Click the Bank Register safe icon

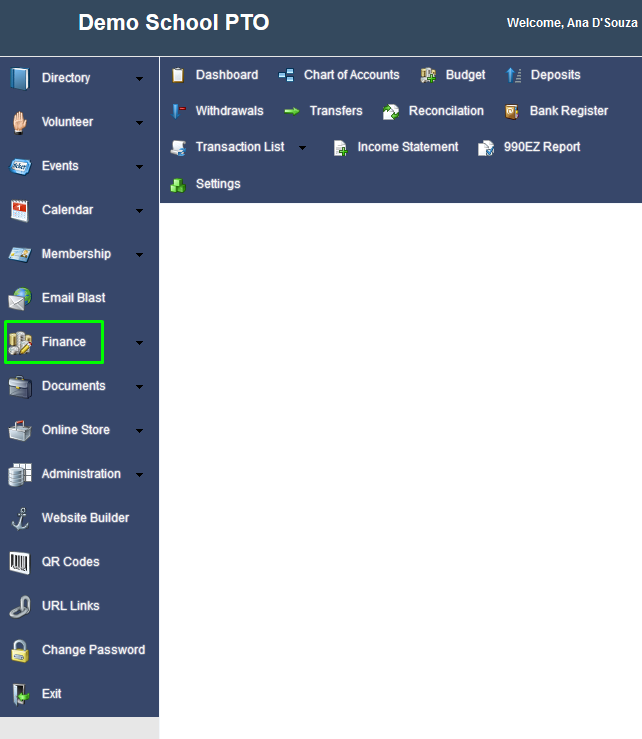click(x=511, y=112)
